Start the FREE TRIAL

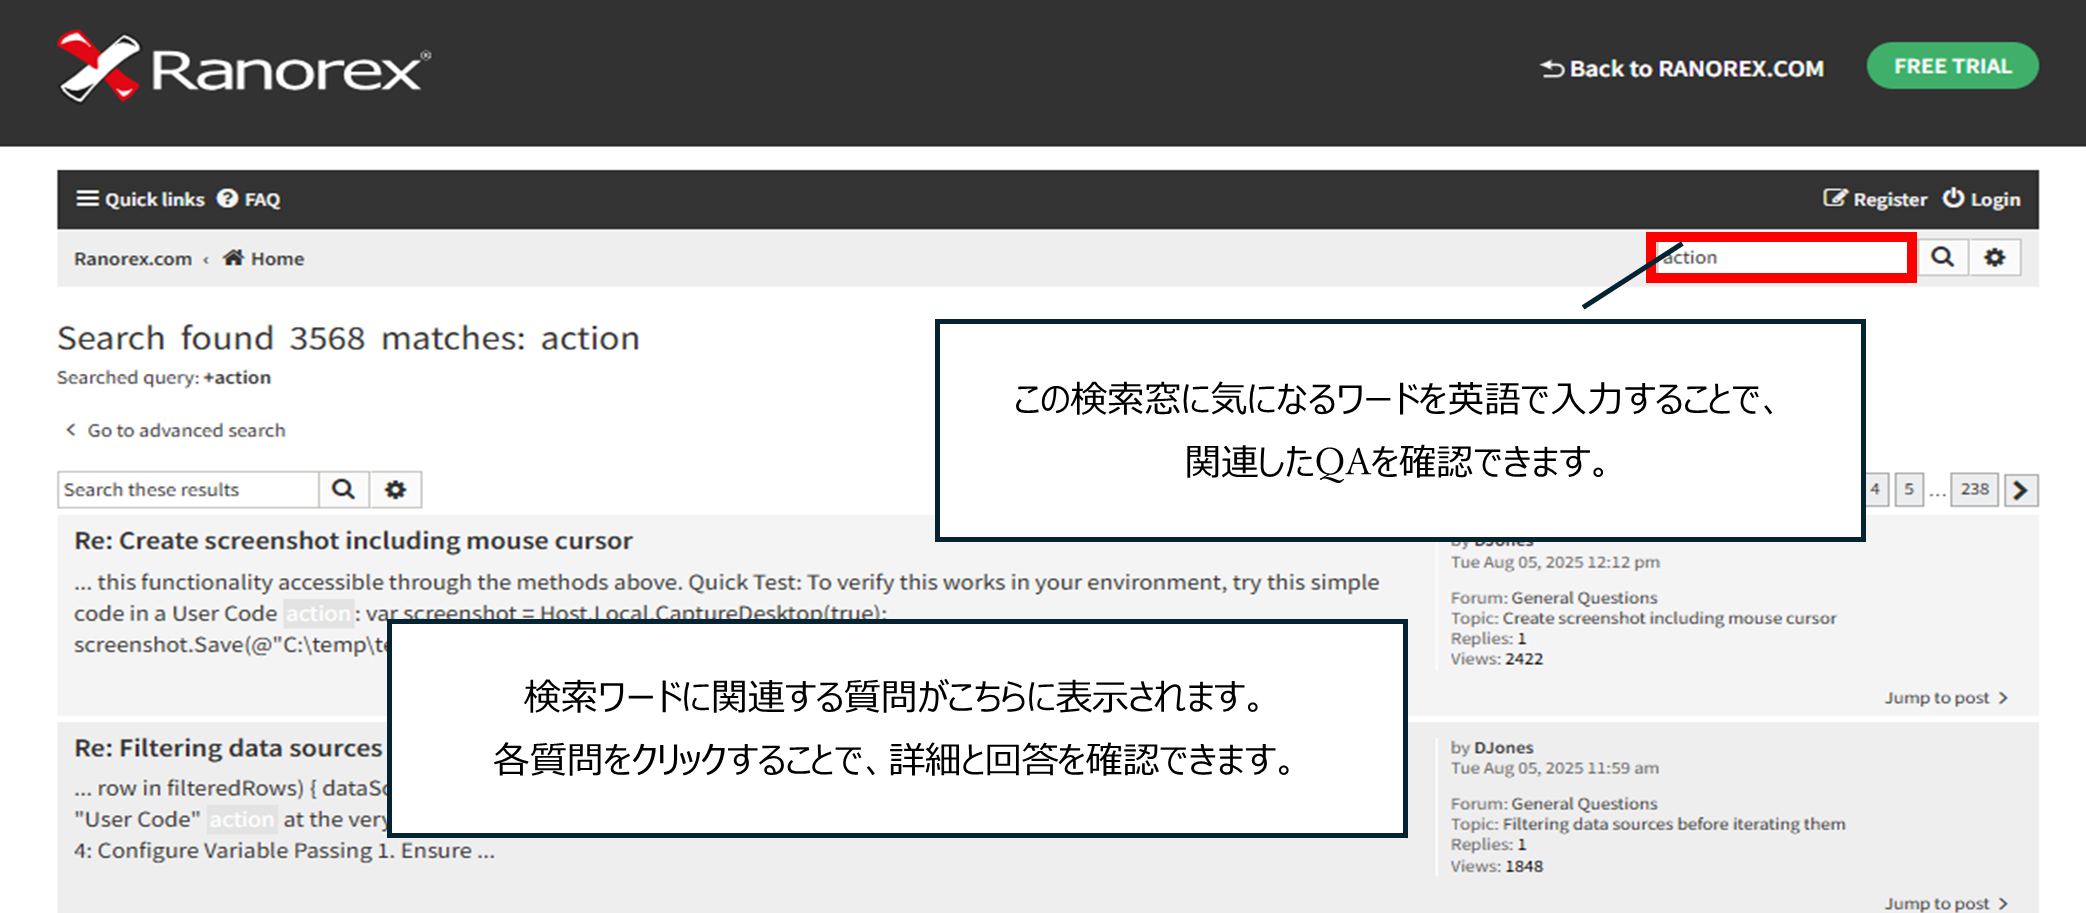coord(1952,66)
